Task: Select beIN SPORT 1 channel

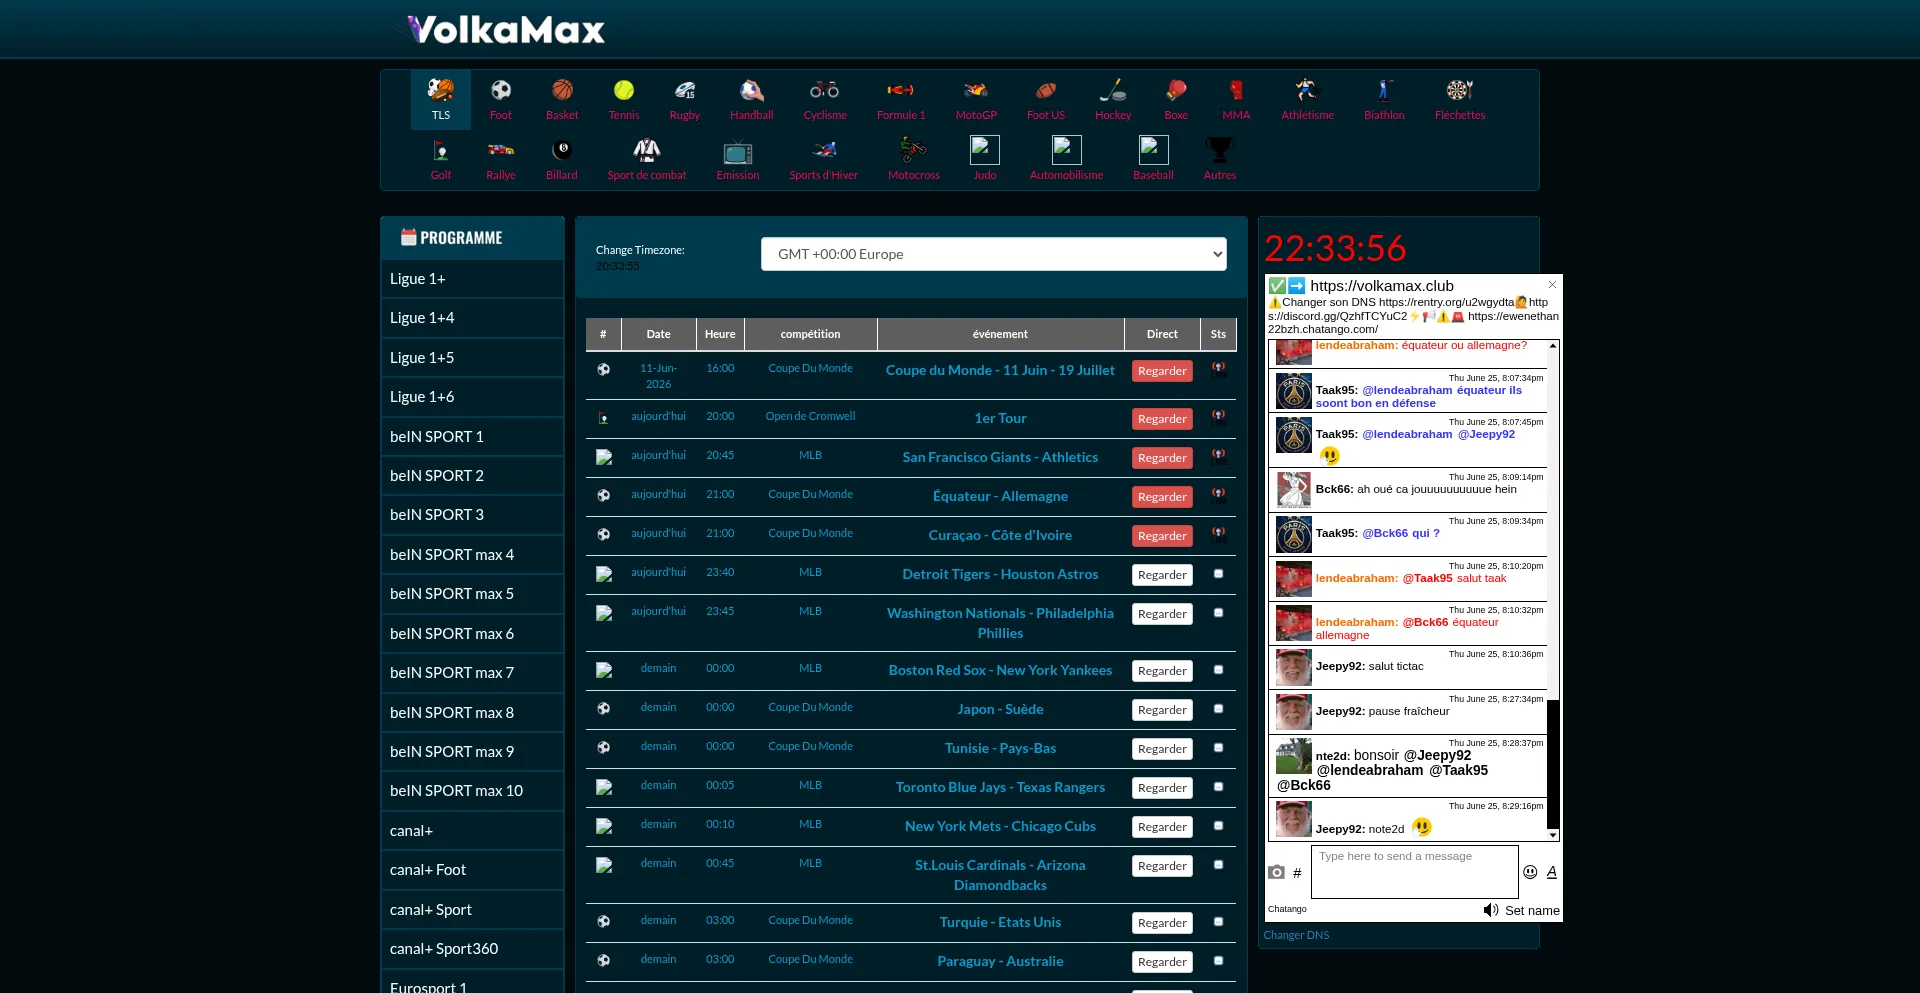Action: click(x=472, y=437)
